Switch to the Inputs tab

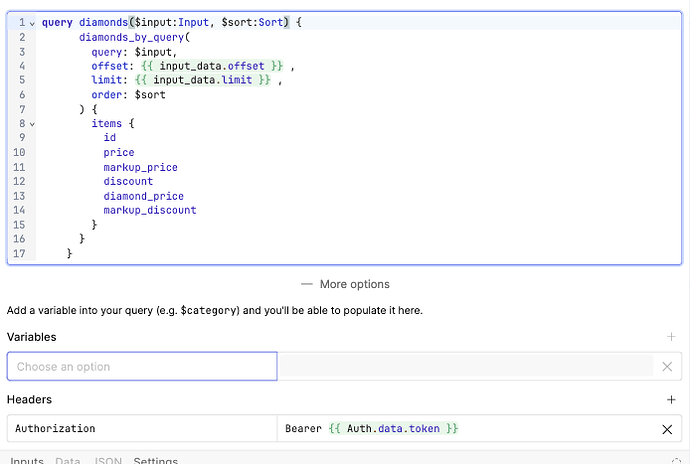[x=27, y=460]
